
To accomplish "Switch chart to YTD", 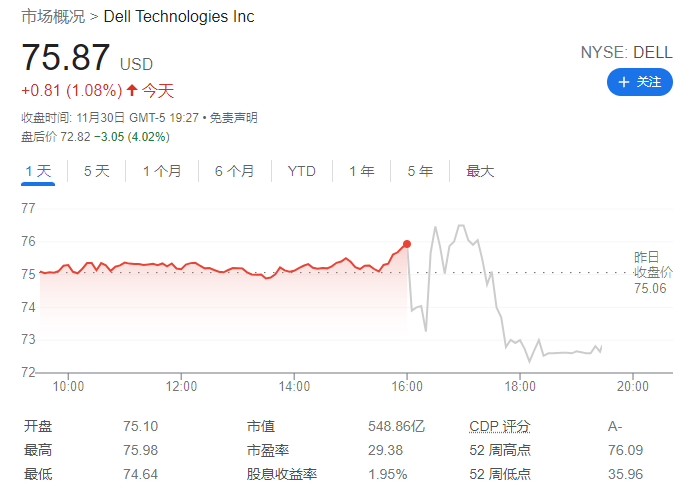I will (x=301, y=171).
